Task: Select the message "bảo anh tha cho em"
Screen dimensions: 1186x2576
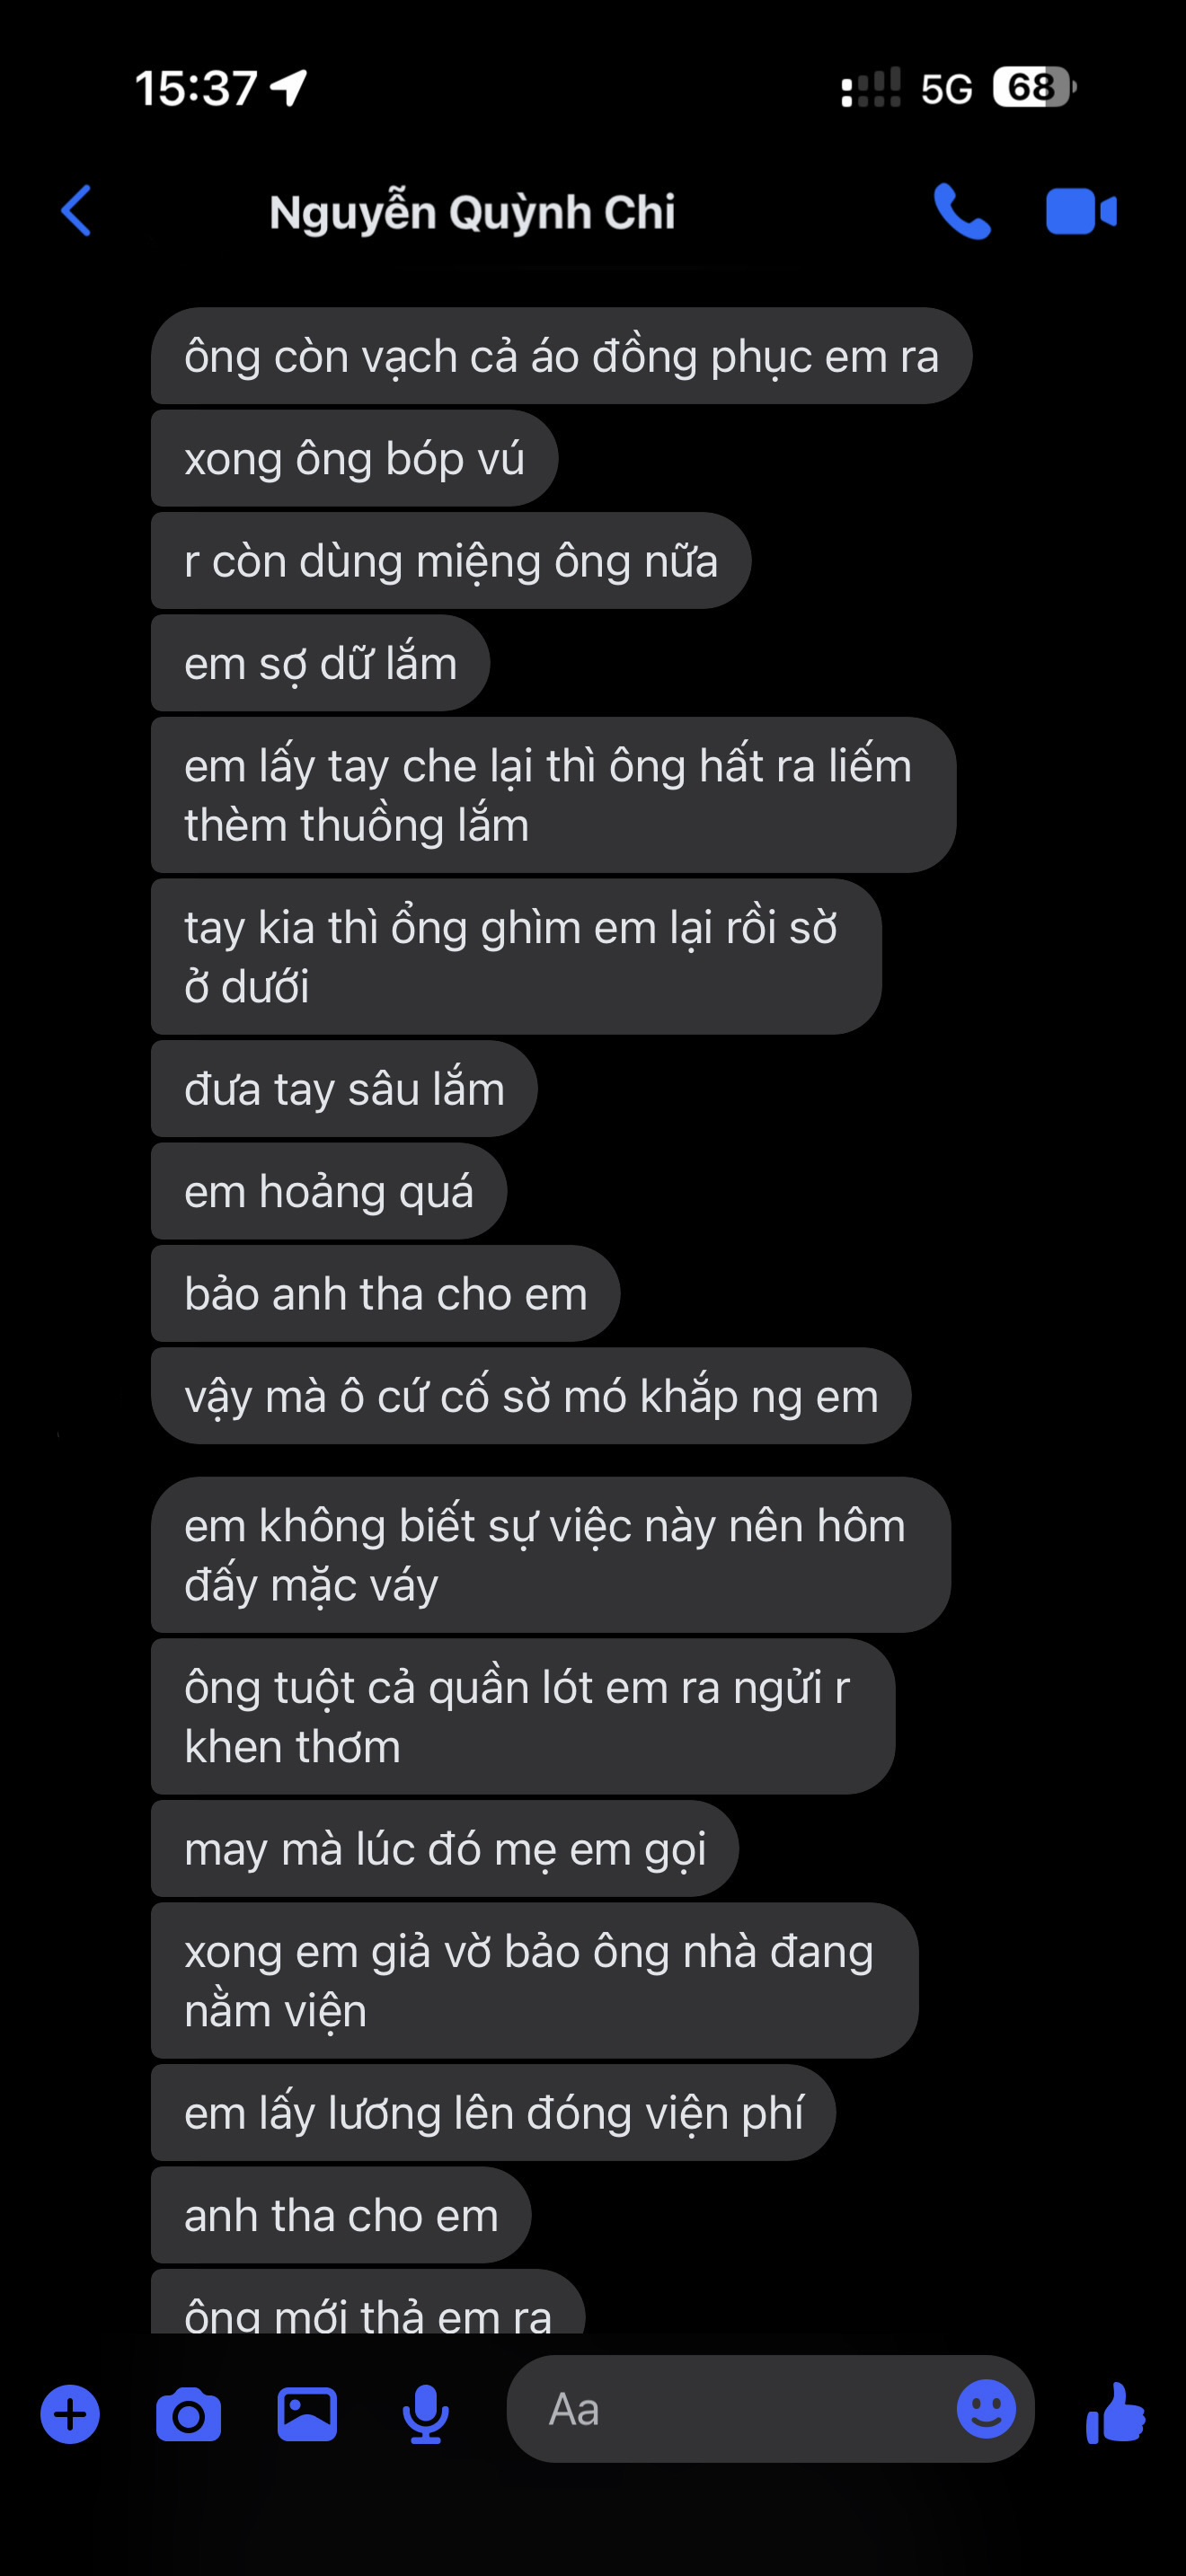Action: coord(385,1293)
